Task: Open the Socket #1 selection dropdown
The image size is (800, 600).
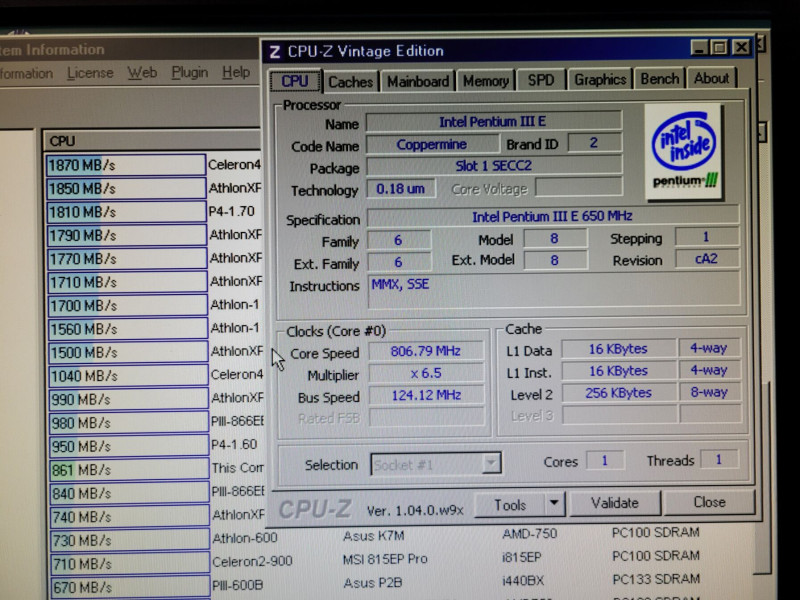Action: click(x=436, y=464)
